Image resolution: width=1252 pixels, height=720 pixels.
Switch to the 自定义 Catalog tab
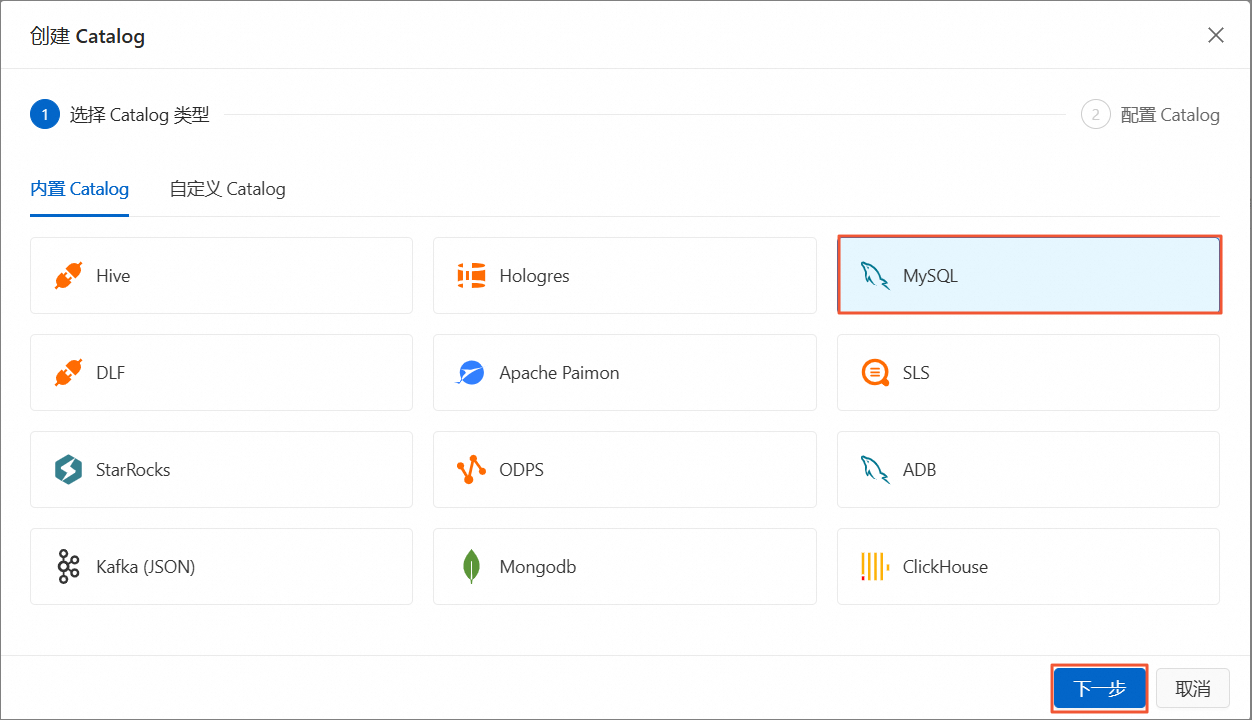(227, 189)
